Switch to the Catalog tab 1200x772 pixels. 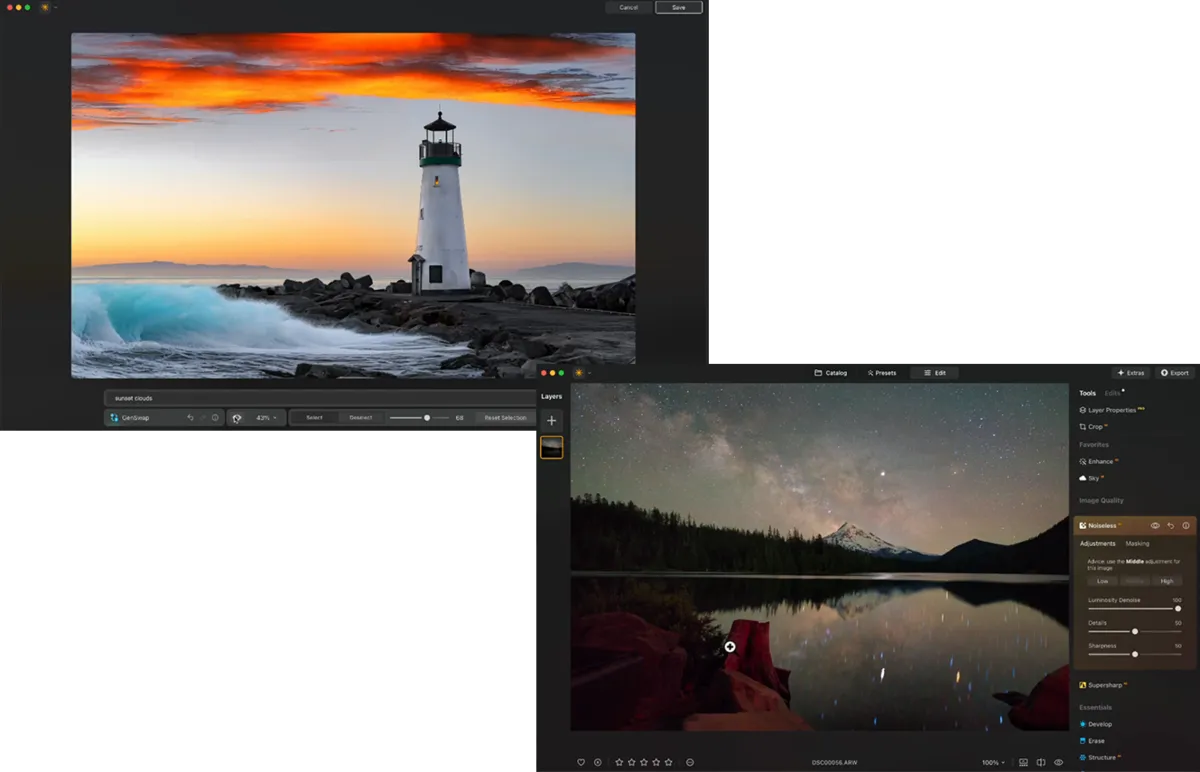coord(831,372)
